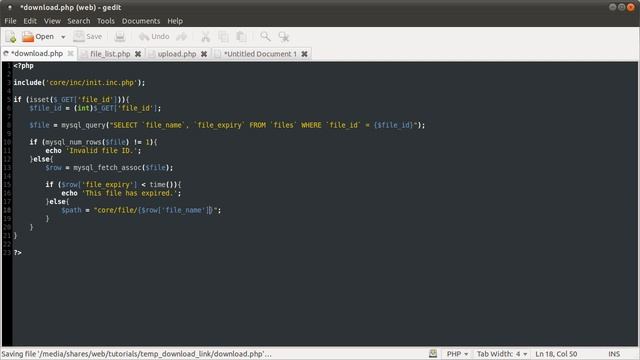Click the include('core/inc/init.inc.php') line
The width and height of the screenshot is (640, 360).
pyautogui.click(x=79, y=82)
